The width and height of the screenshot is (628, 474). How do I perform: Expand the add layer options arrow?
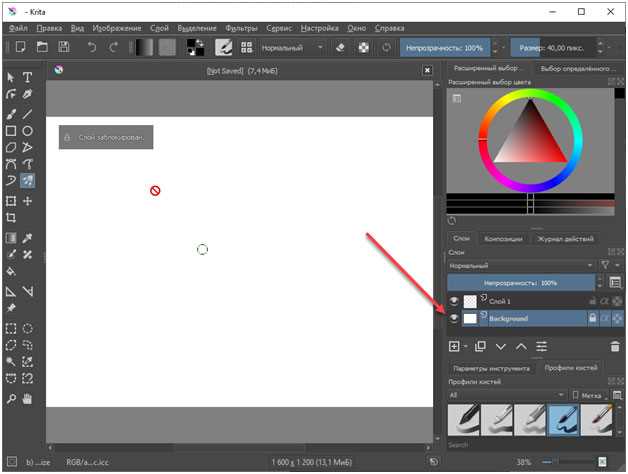pyautogui.click(x=465, y=346)
